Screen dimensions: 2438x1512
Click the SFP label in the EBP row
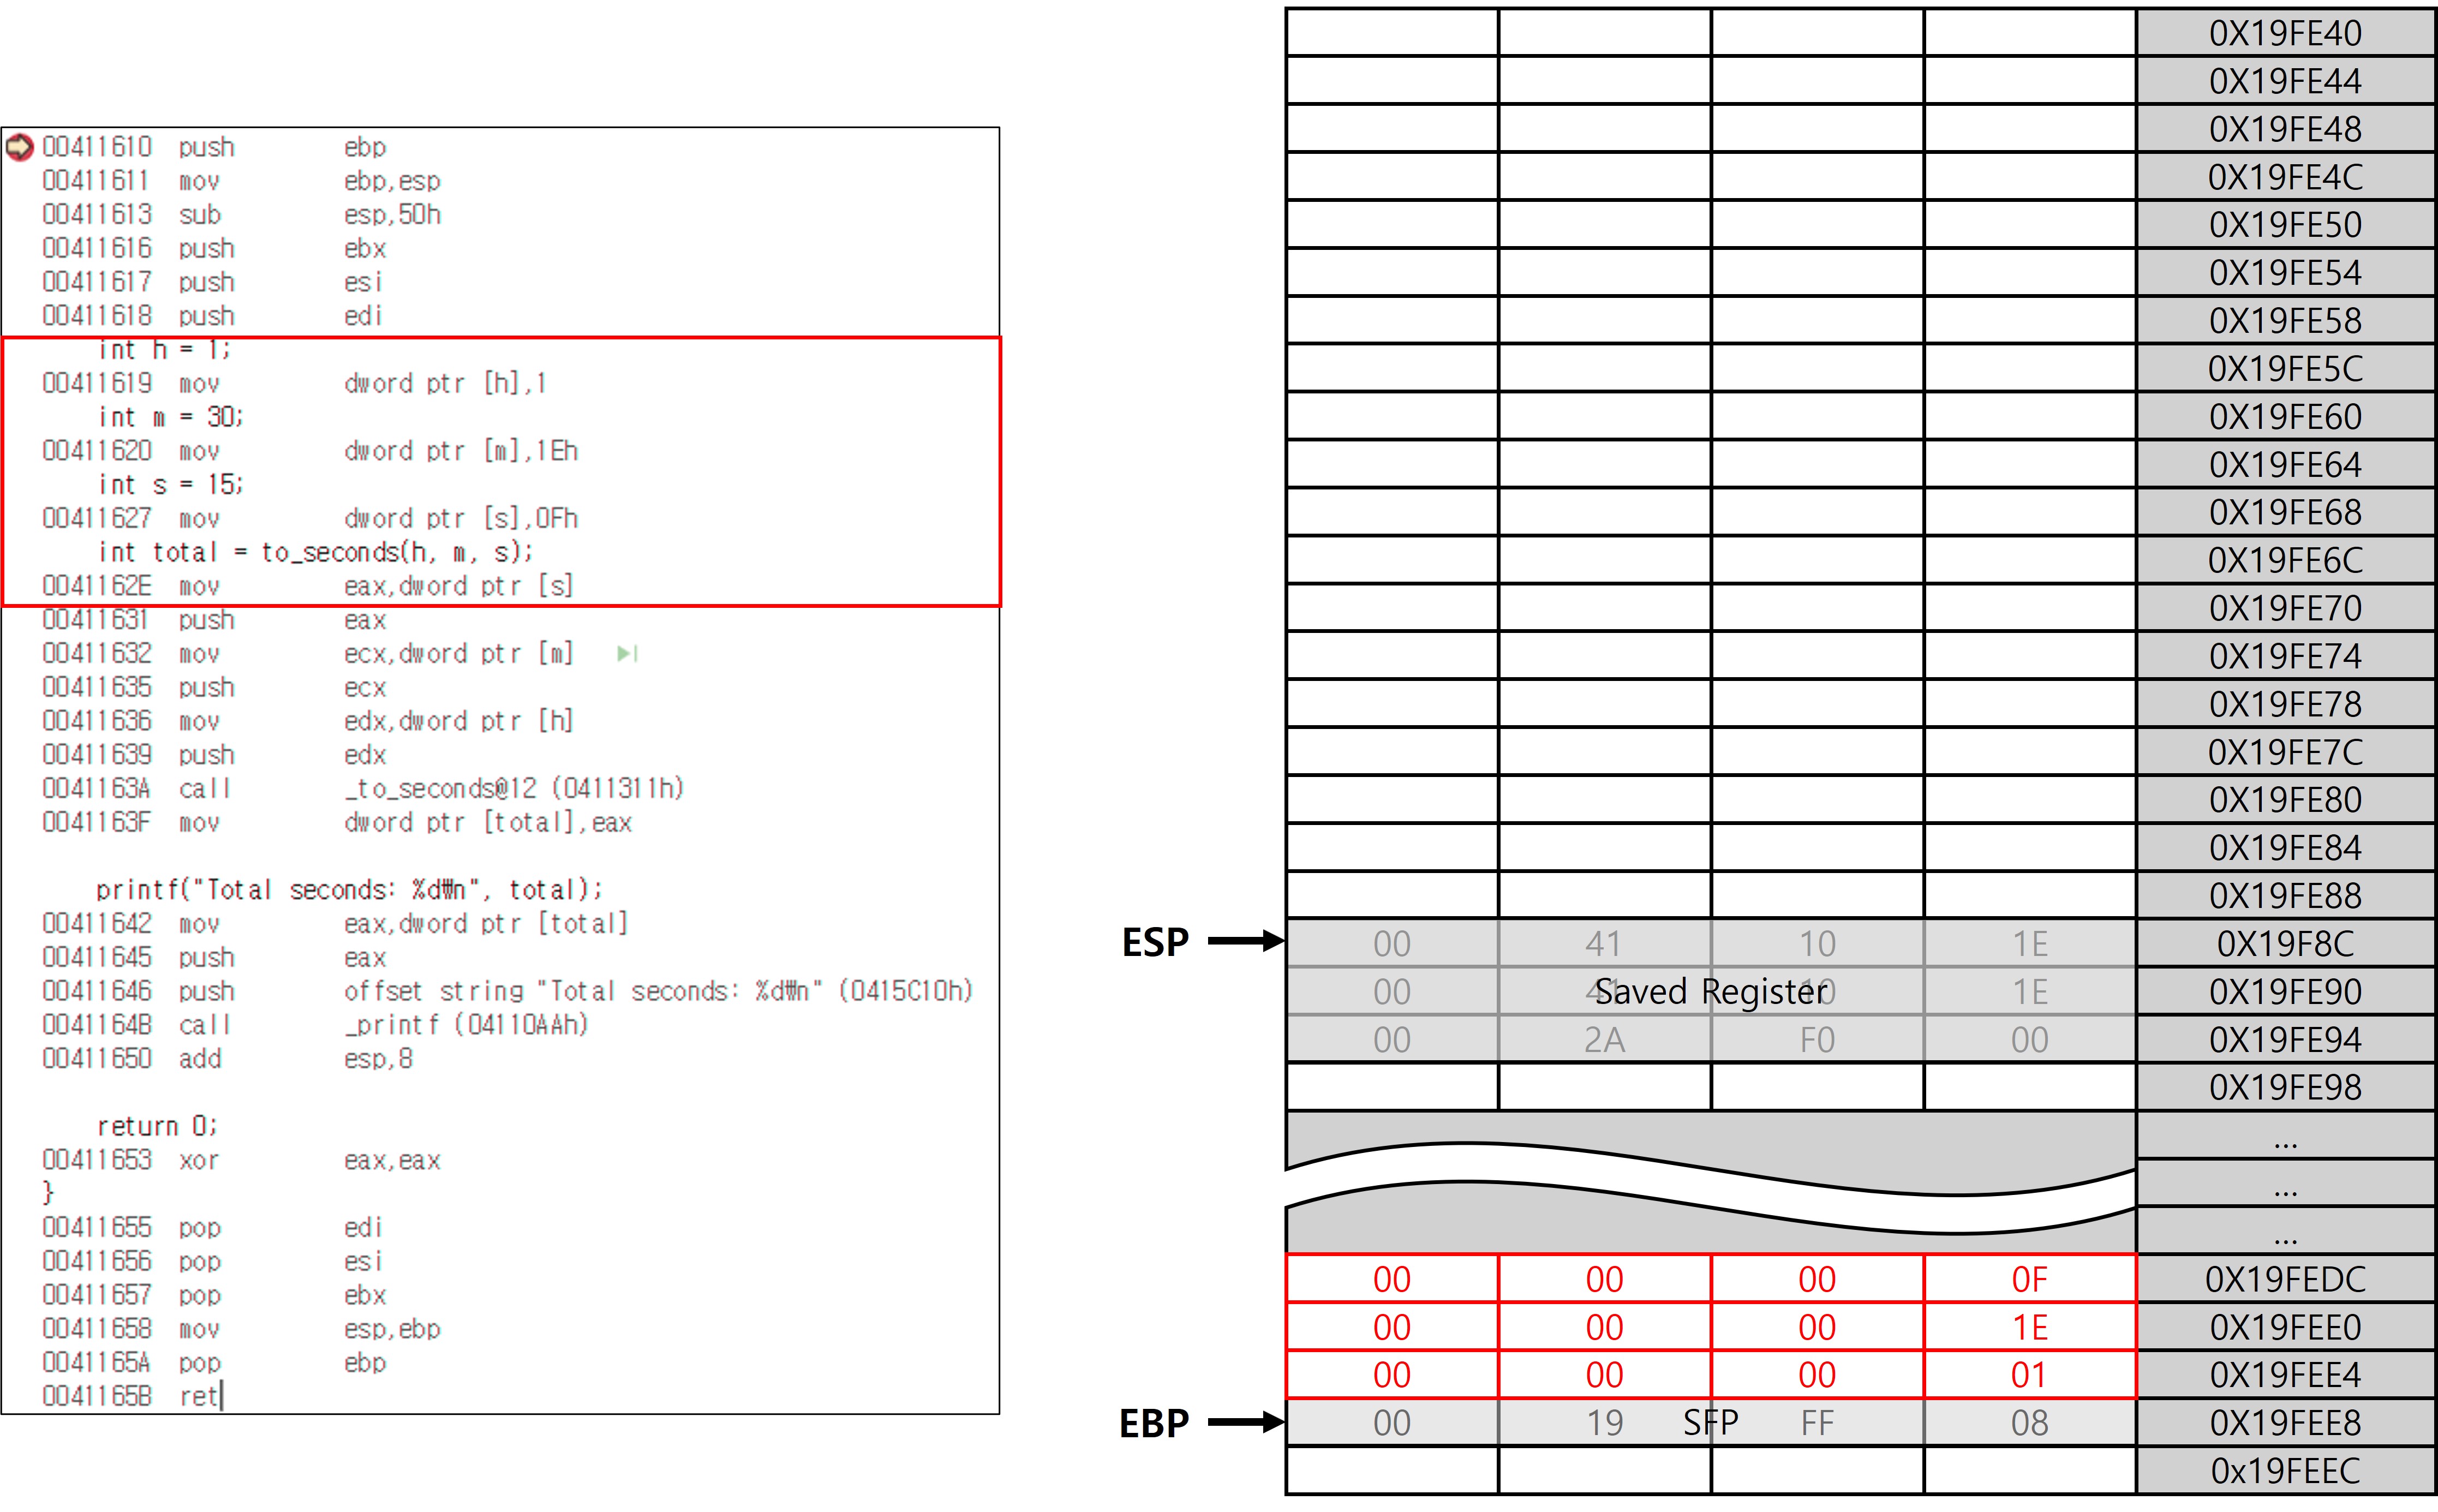click(x=1710, y=1421)
